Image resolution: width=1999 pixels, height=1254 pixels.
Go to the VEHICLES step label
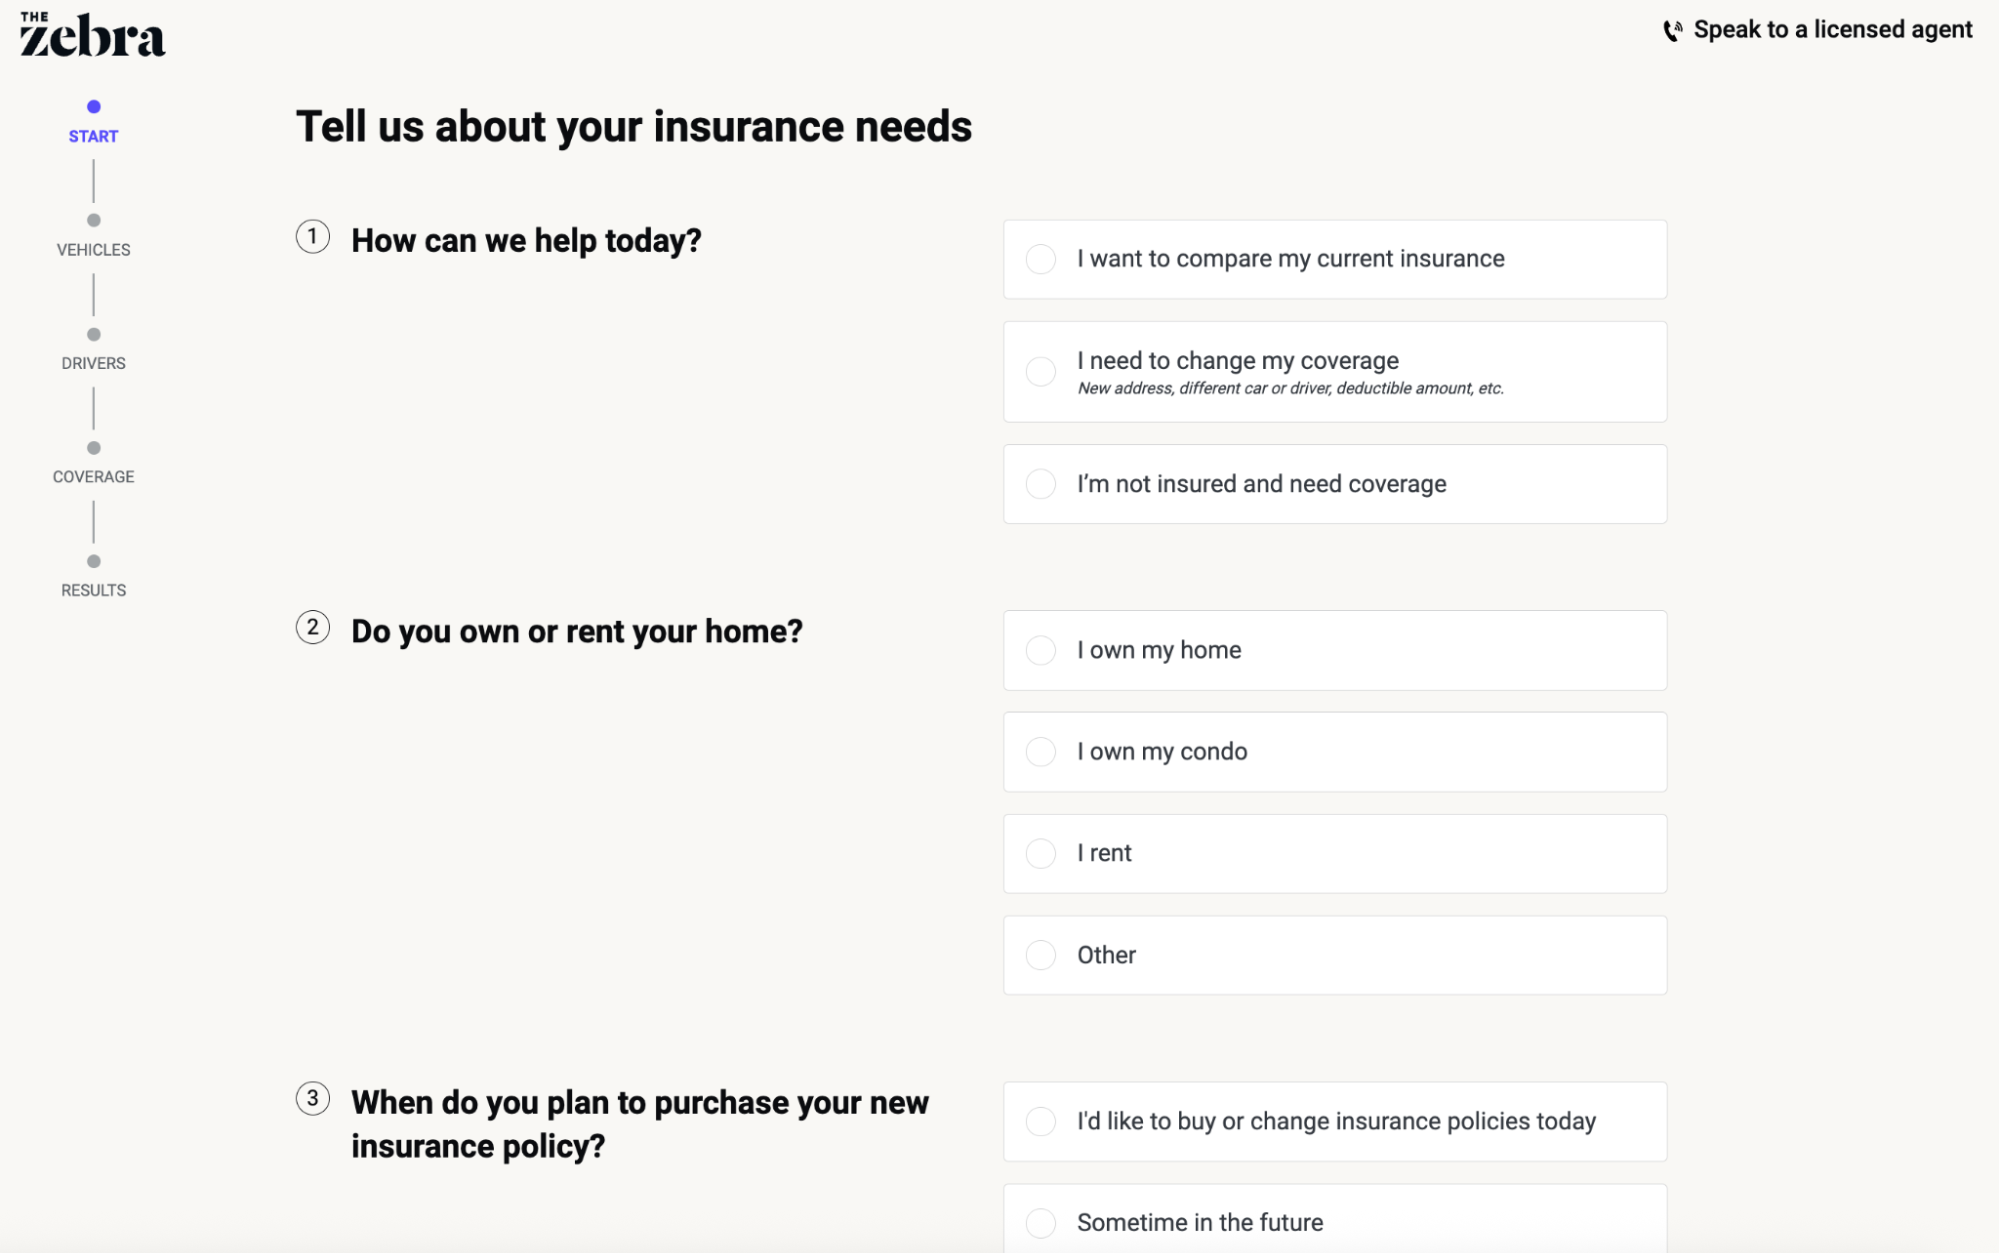[94, 250]
